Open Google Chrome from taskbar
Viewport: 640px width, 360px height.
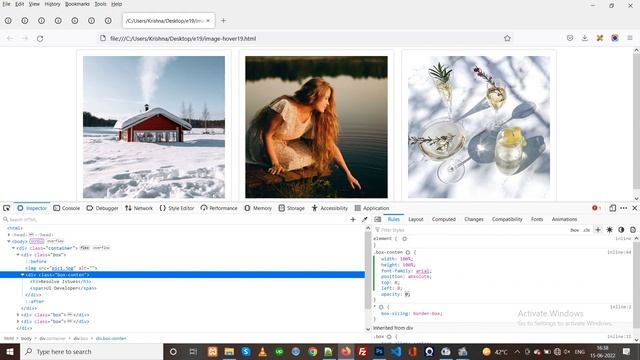point(312,351)
